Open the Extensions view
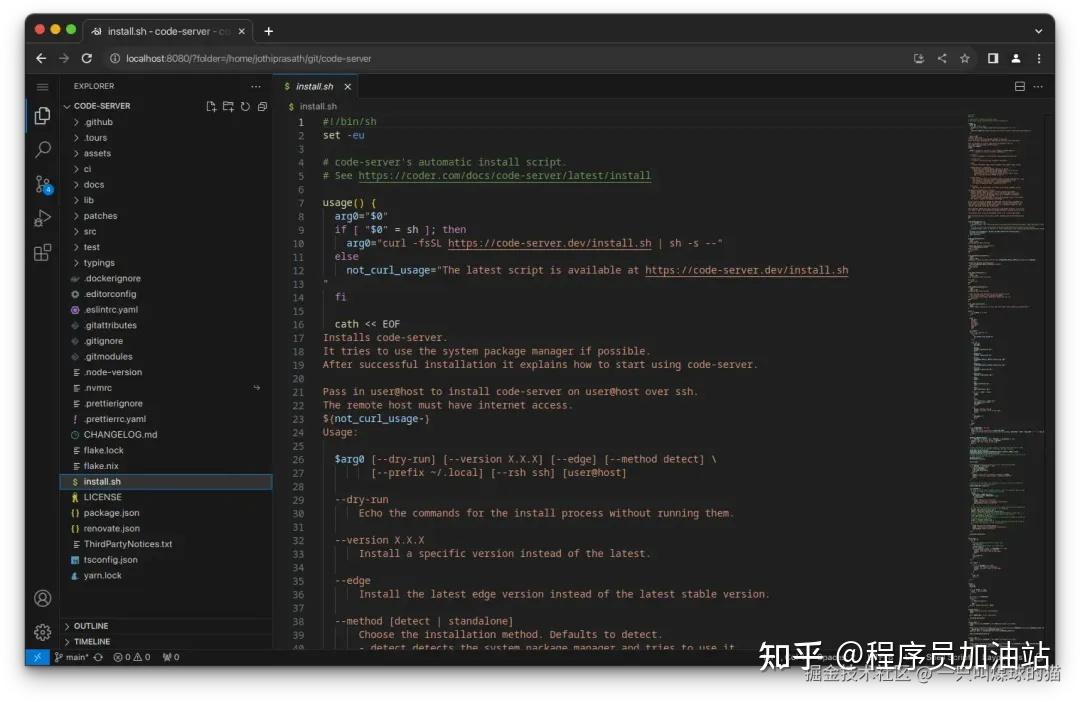Screen dimensions: 1080x702 pos(42,252)
